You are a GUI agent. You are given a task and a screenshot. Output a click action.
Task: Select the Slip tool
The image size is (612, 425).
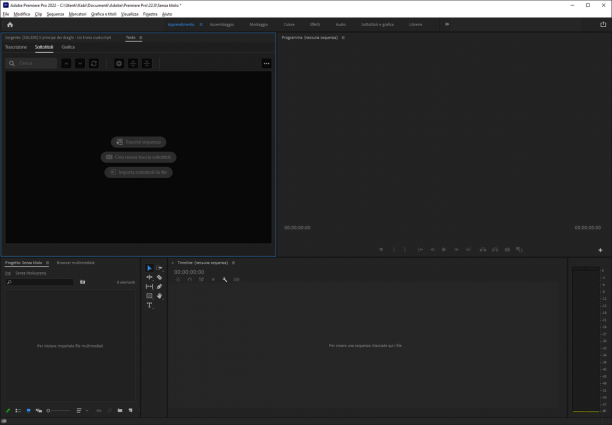click(x=149, y=286)
